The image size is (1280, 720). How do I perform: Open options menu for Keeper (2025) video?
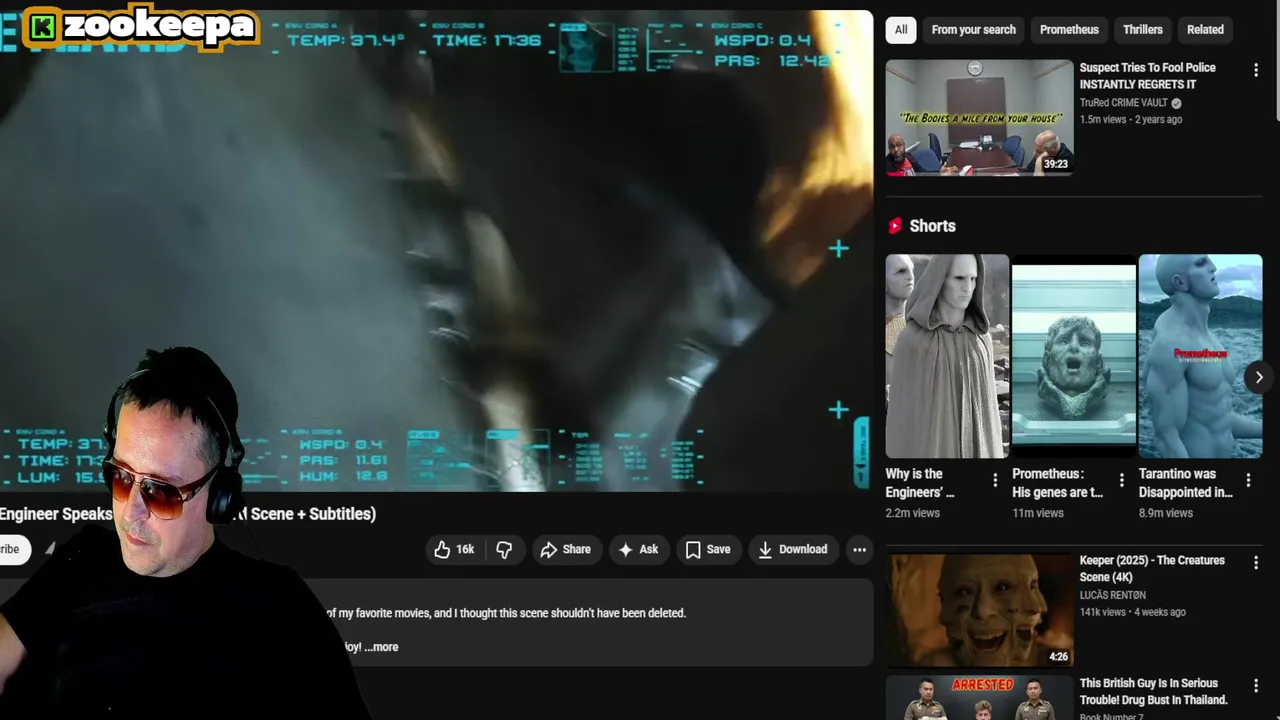[1256, 564]
